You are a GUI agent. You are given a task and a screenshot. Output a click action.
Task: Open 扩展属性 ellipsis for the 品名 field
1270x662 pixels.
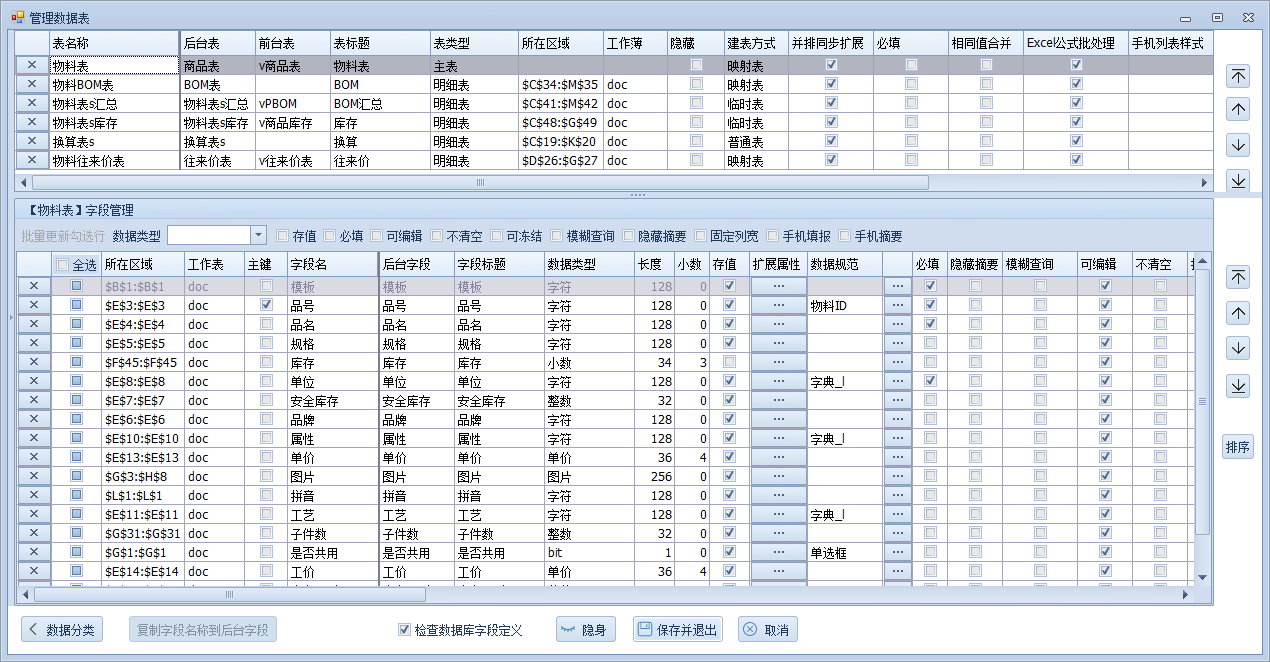pyautogui.click(x=778, y=324)
